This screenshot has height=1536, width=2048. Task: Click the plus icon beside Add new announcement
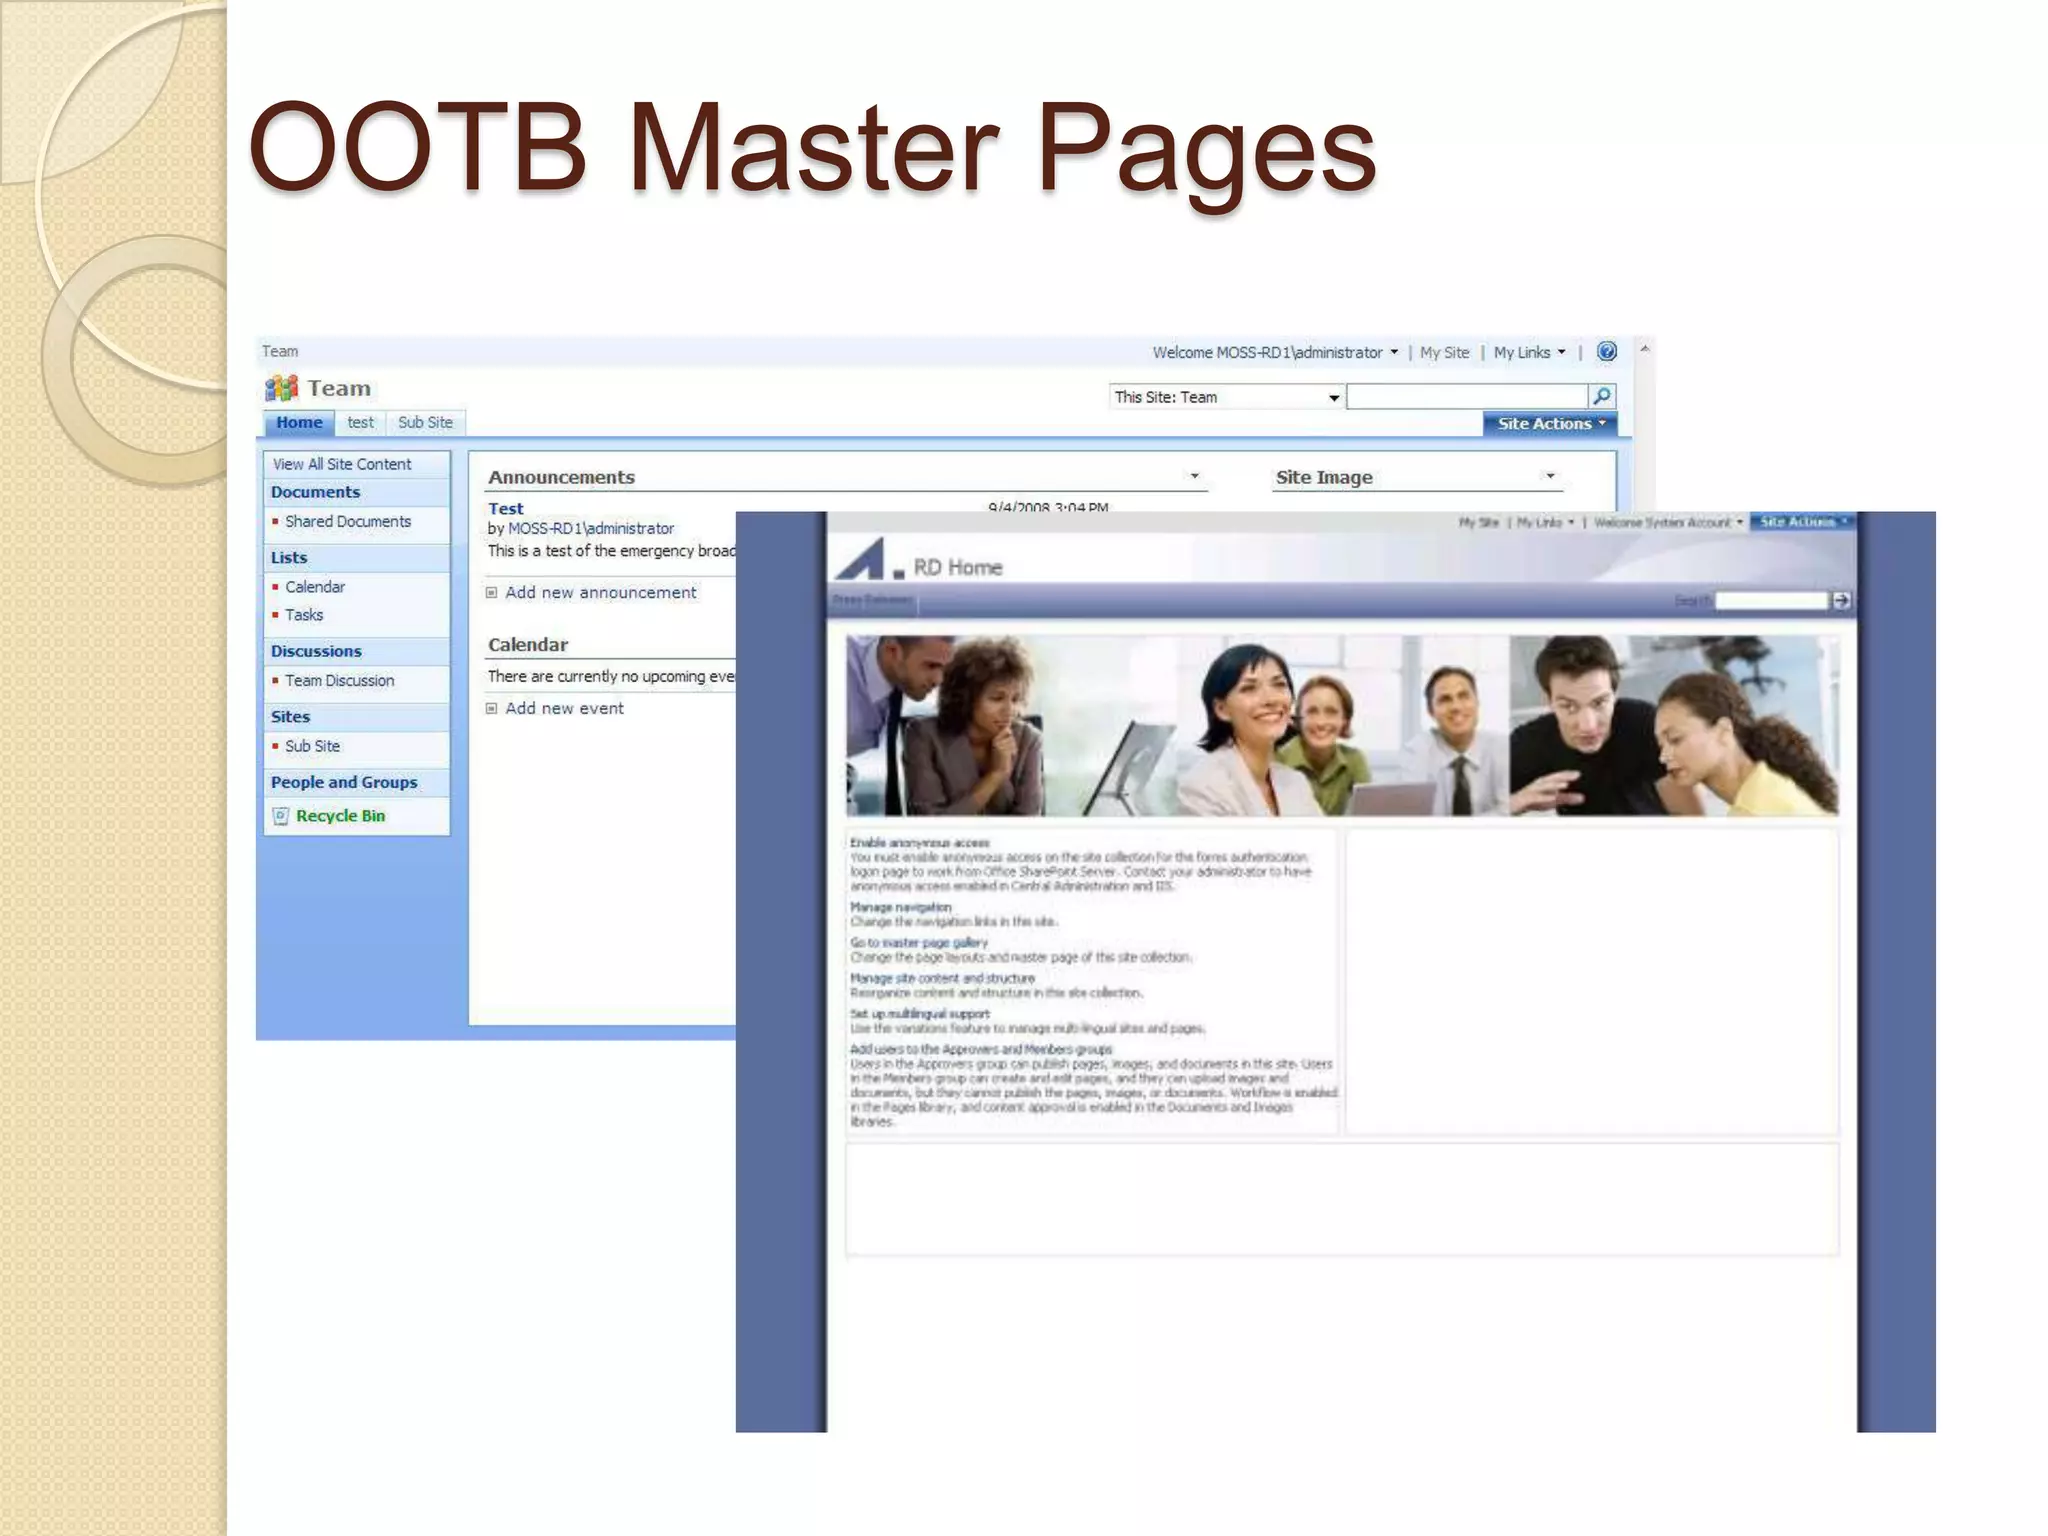(x=492, y=593)
